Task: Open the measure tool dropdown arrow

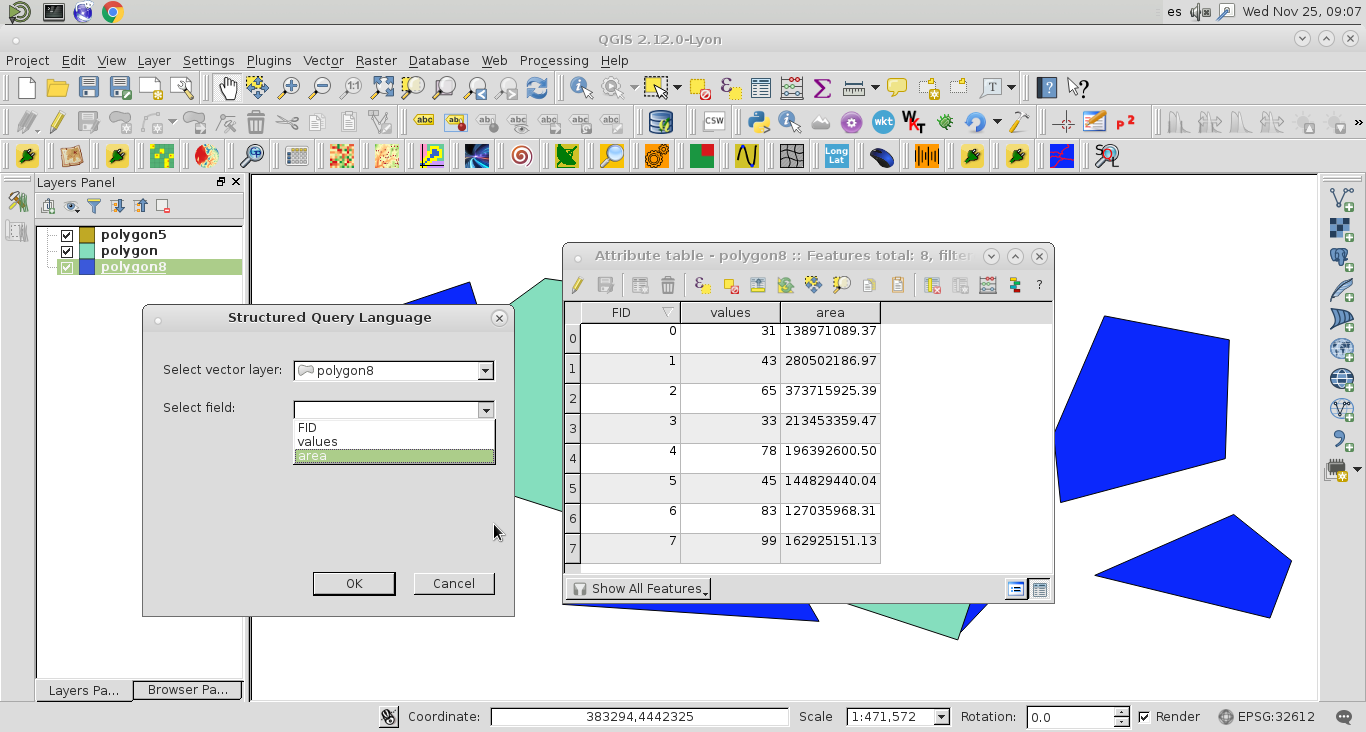Action: click(875, 88)
